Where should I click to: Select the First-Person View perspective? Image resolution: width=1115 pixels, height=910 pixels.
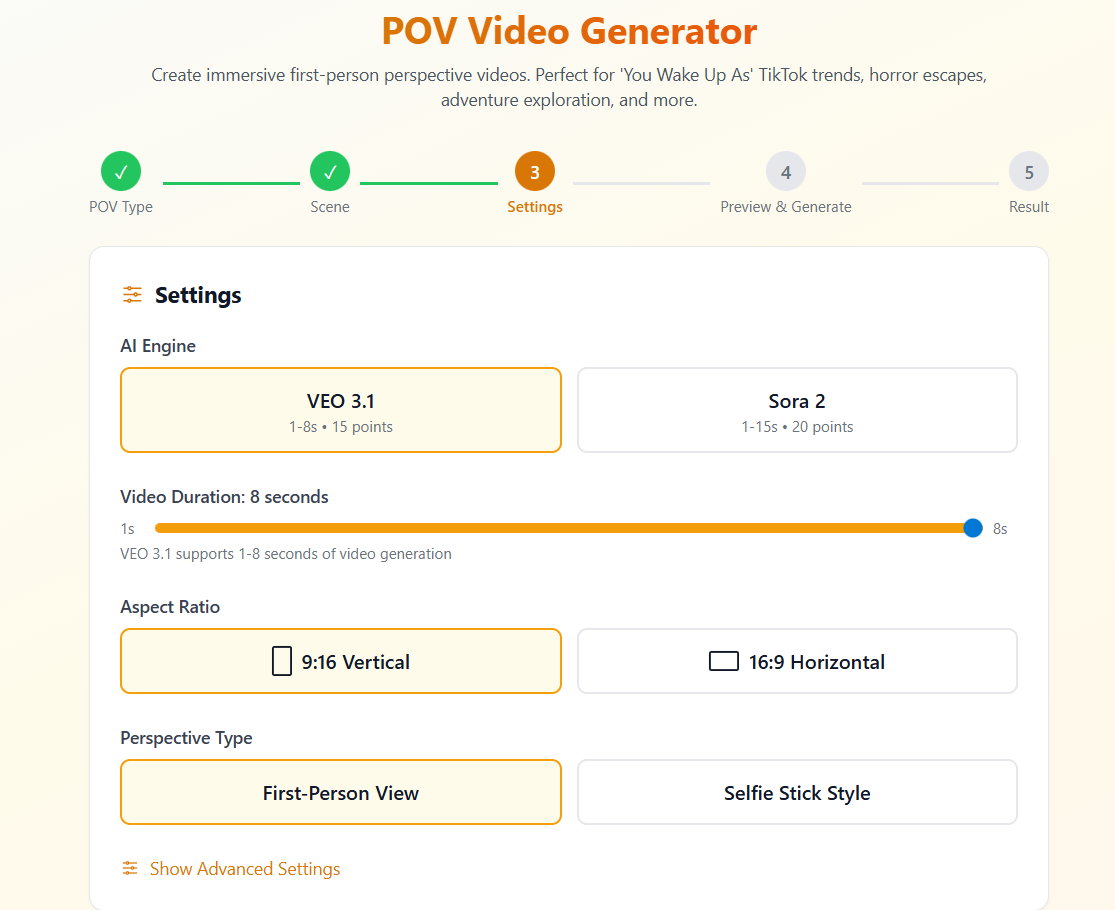tap(340, 792)
